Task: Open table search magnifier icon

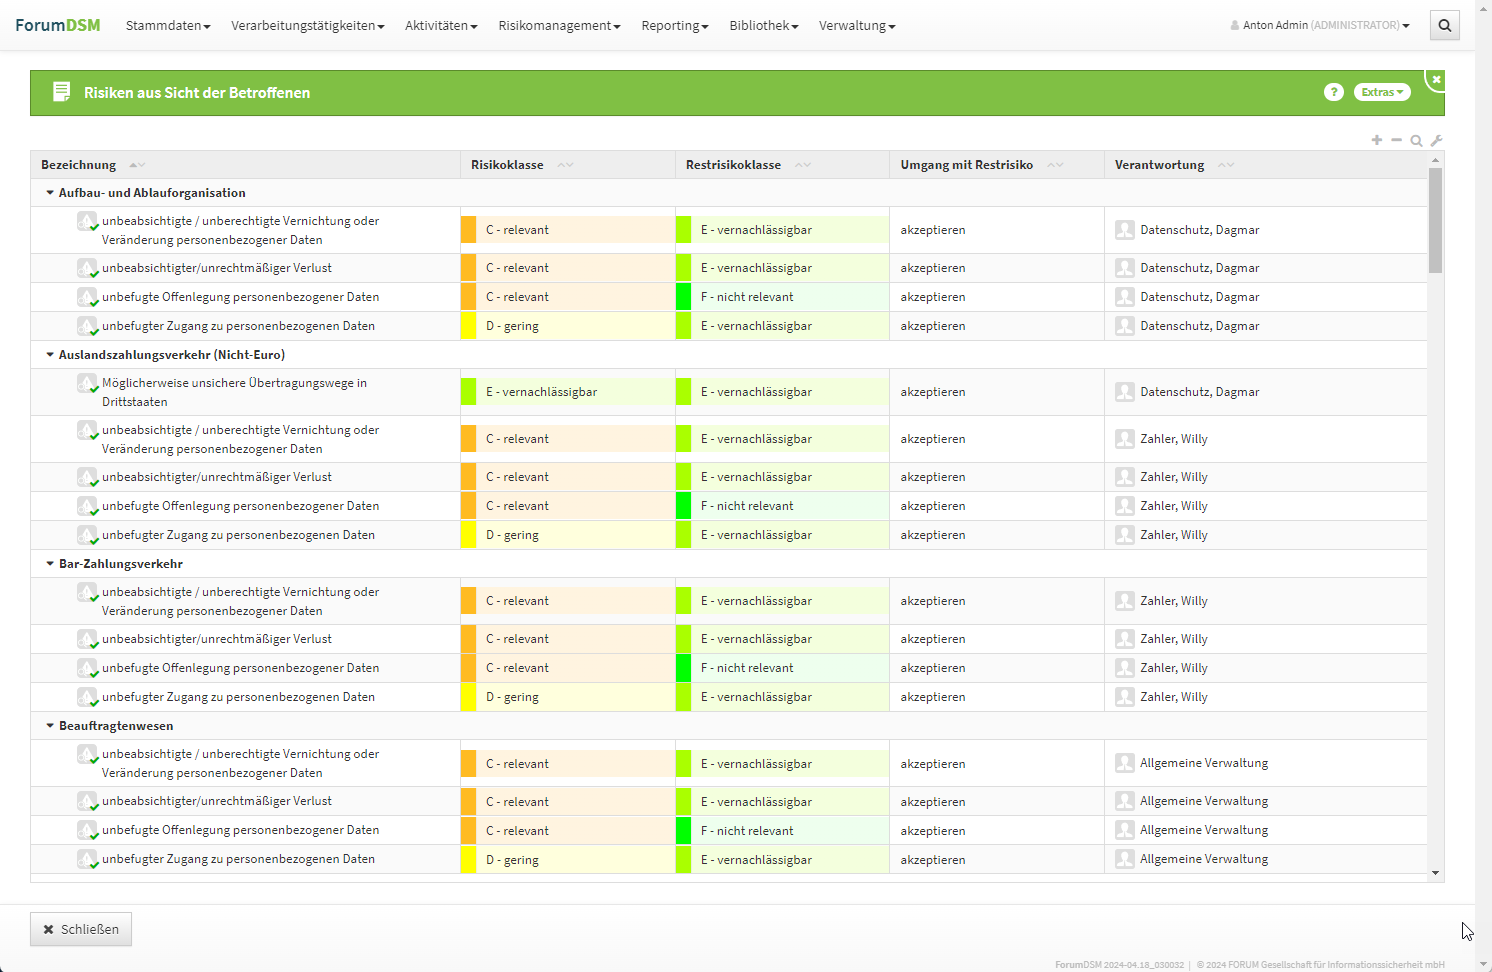Action: [1416, 141]
